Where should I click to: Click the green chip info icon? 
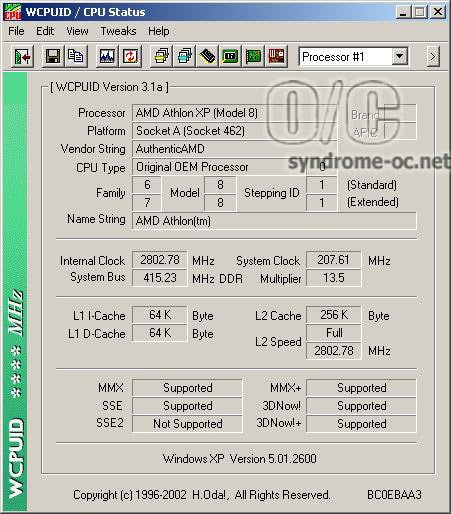coord(231,57)
